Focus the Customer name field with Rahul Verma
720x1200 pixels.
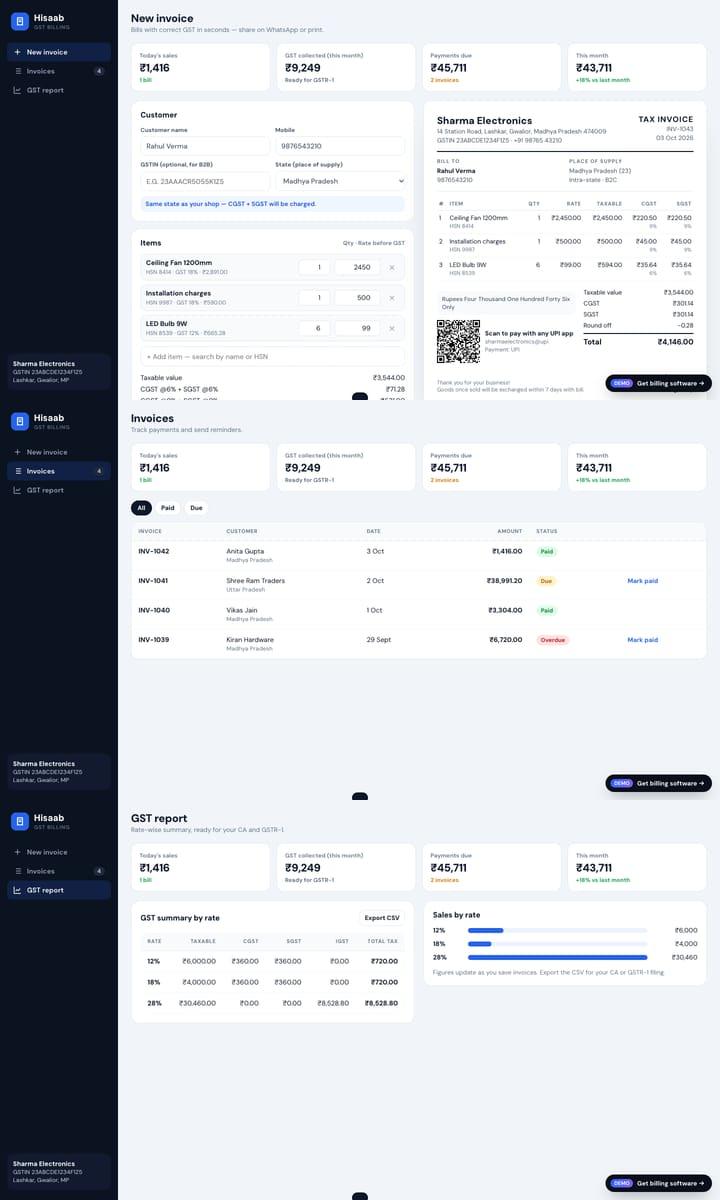(x=205, y=146)
